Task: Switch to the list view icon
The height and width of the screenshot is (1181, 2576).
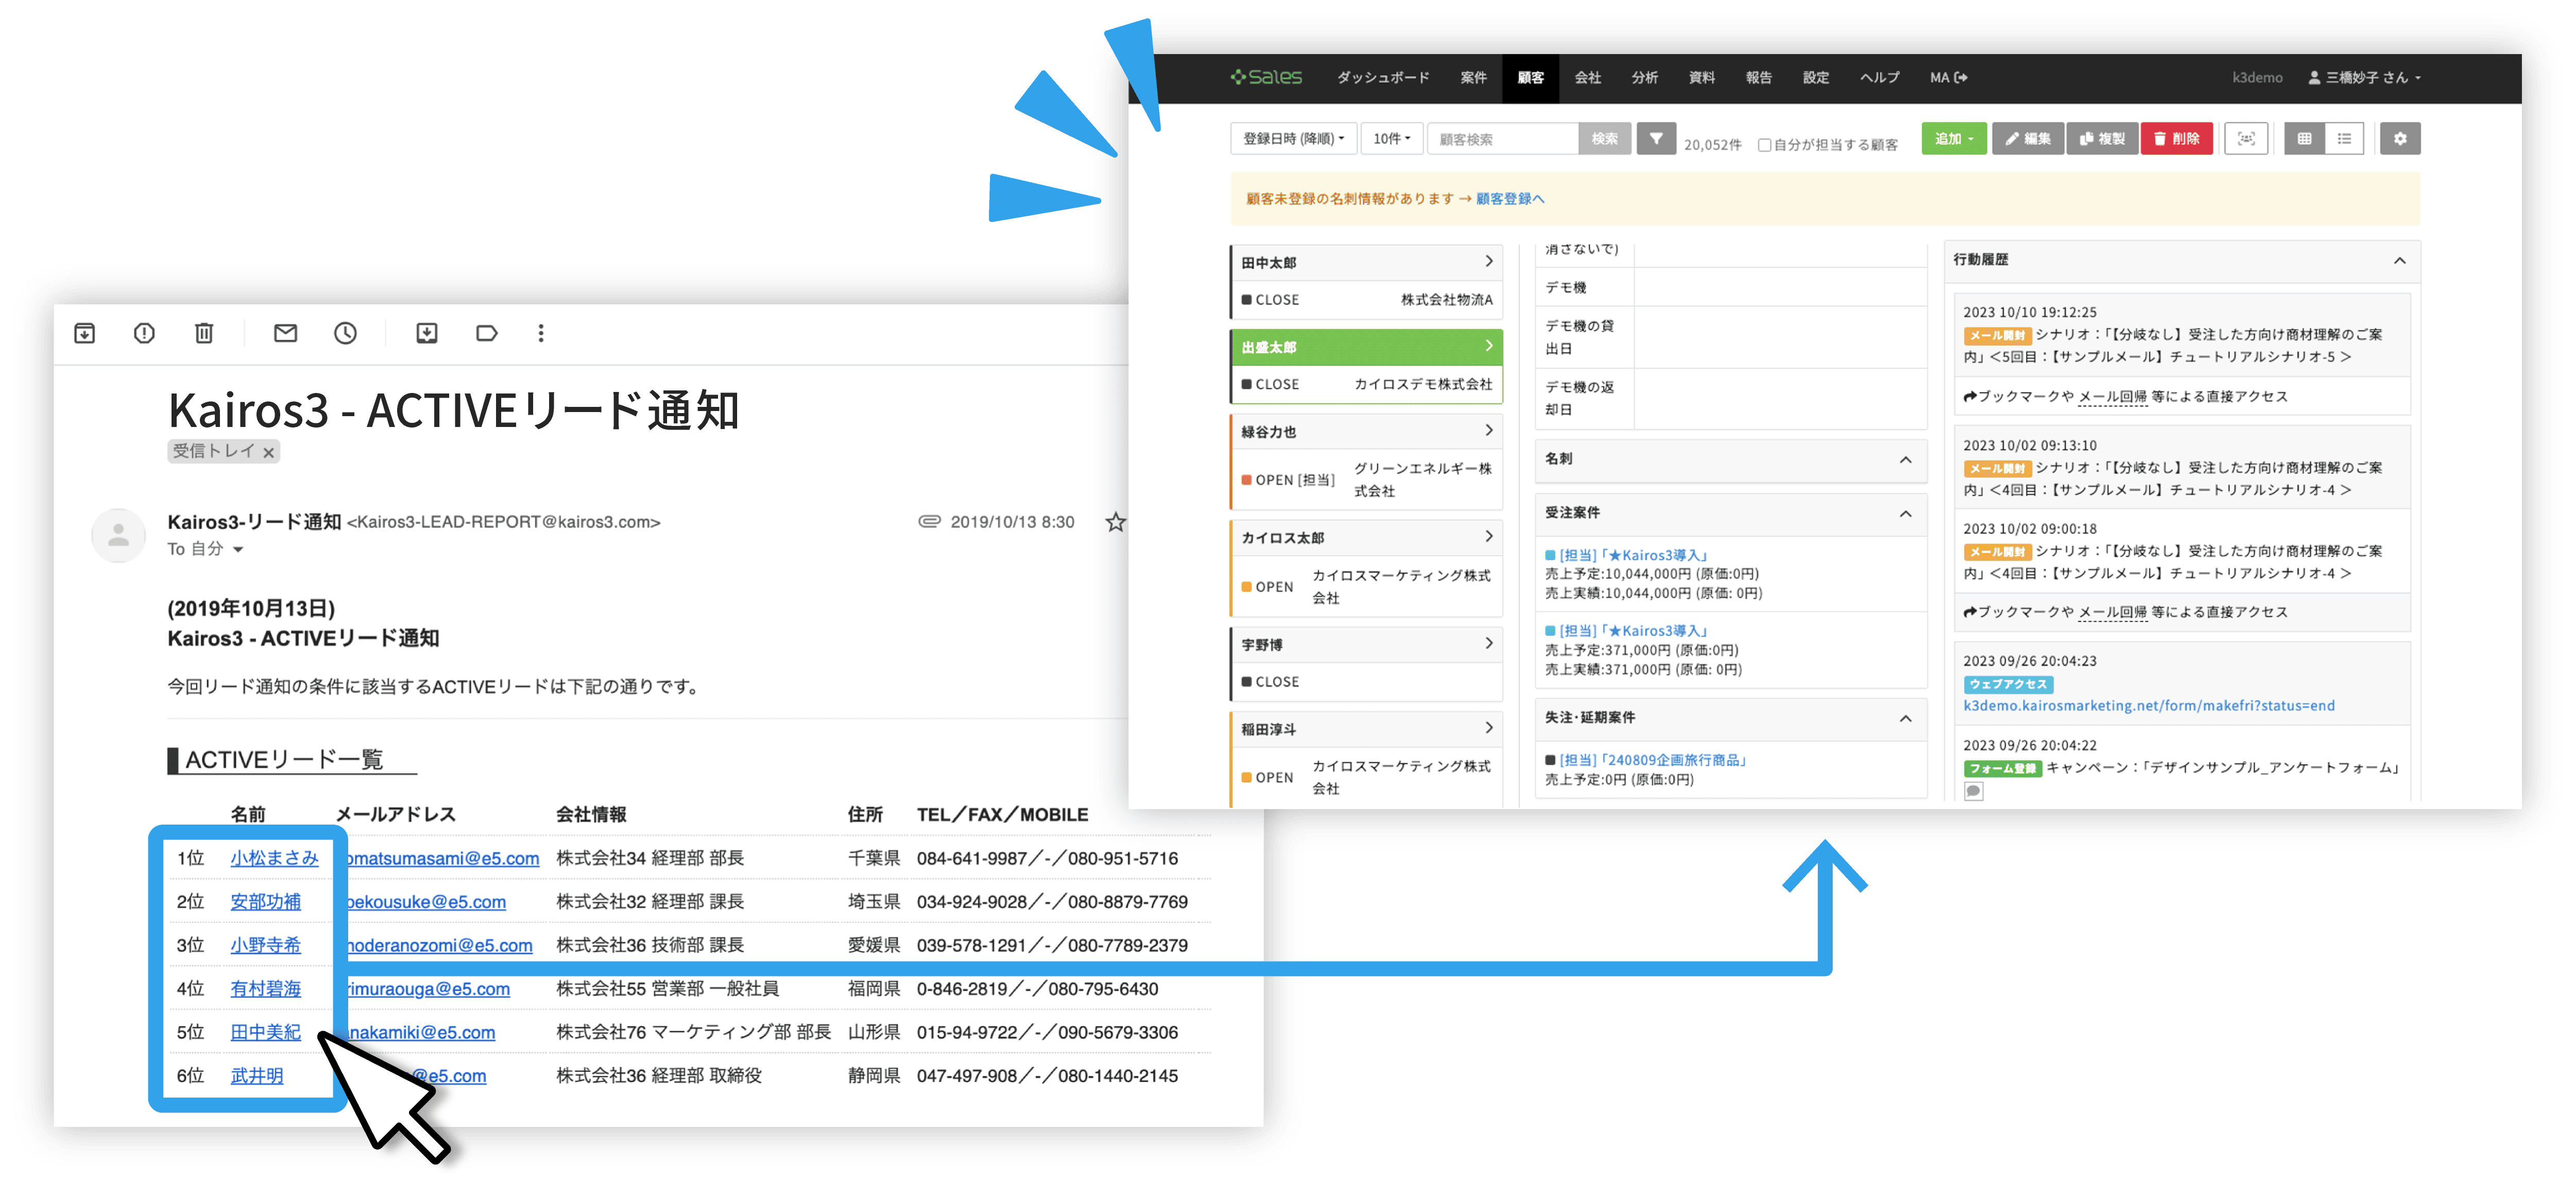Action: click(2344, 139)
